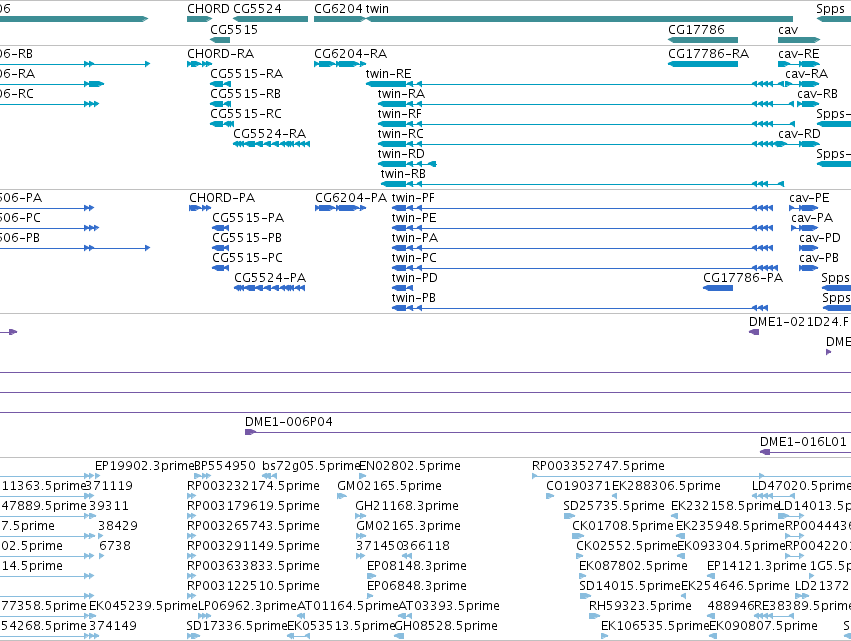Image resolution: width=851 pixels, height=641 pixels.
Task: Click the CG5515 gene label
Action: (234, 29)
